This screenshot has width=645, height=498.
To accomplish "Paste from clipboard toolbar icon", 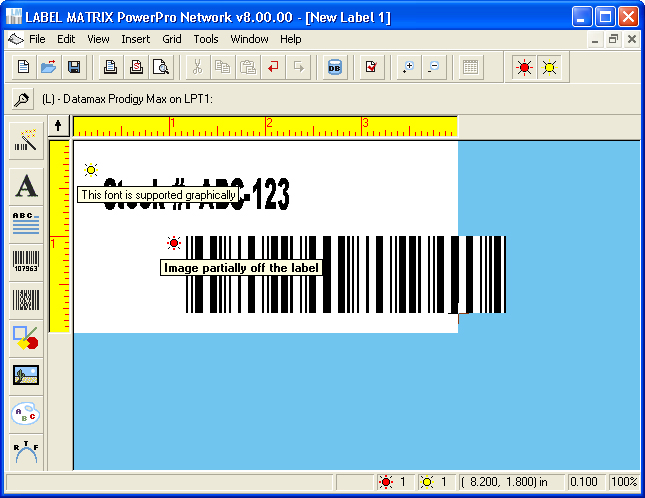I will (248, 67).
